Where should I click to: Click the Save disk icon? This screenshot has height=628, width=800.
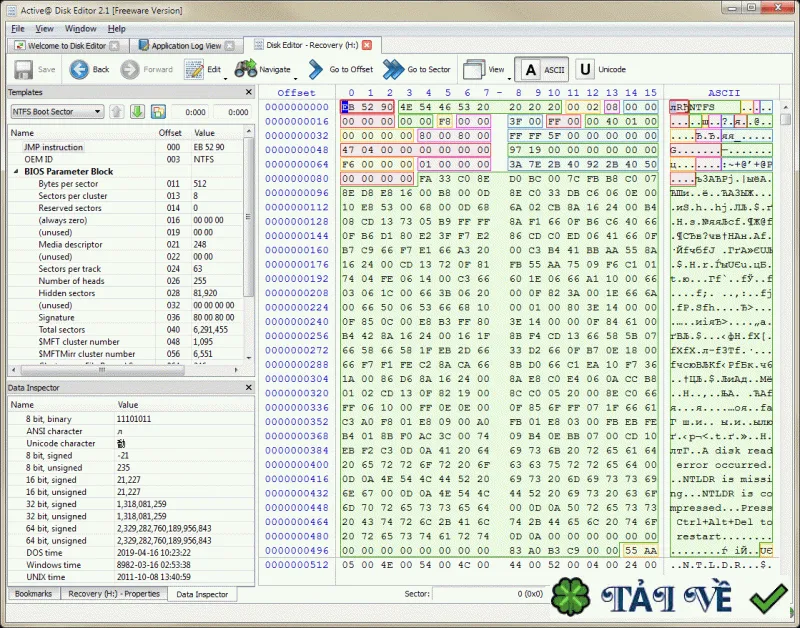[x=23, y=69]
